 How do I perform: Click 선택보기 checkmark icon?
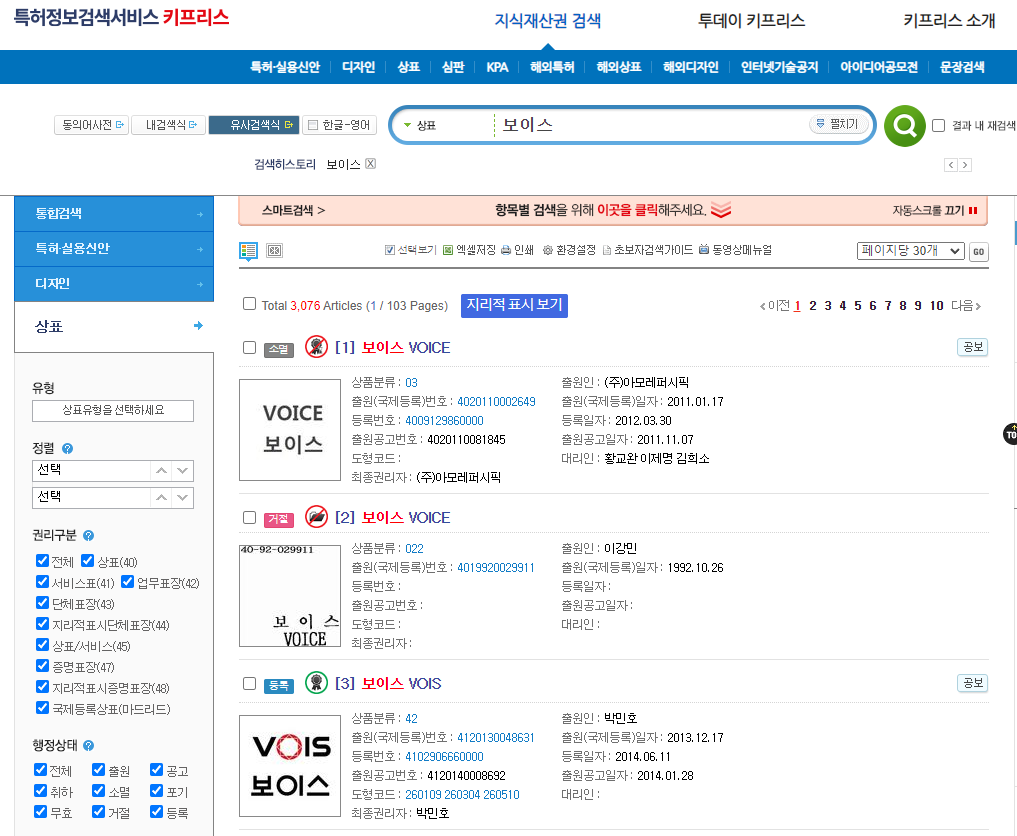(390, 250)
